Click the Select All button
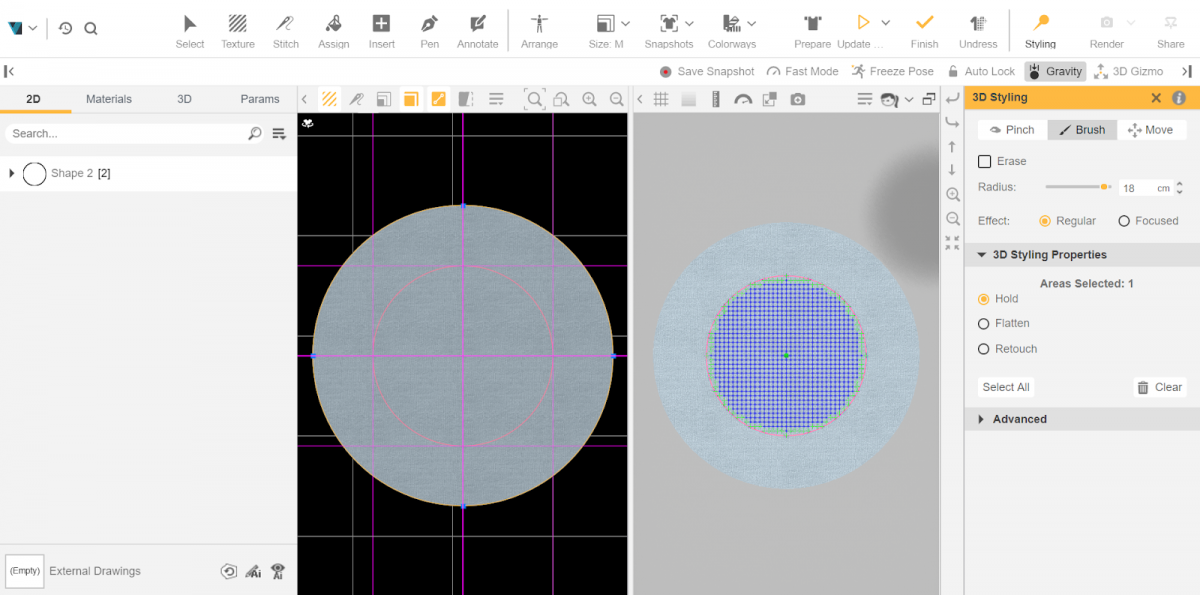Image resolution: width=1200 pixels, height=595 pixels. [1004, 387]
